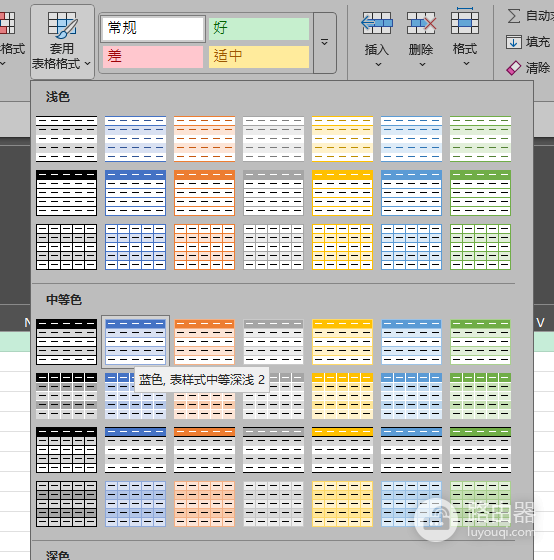Pick the black medium-color table style thumbnail

tap(66, 342)
